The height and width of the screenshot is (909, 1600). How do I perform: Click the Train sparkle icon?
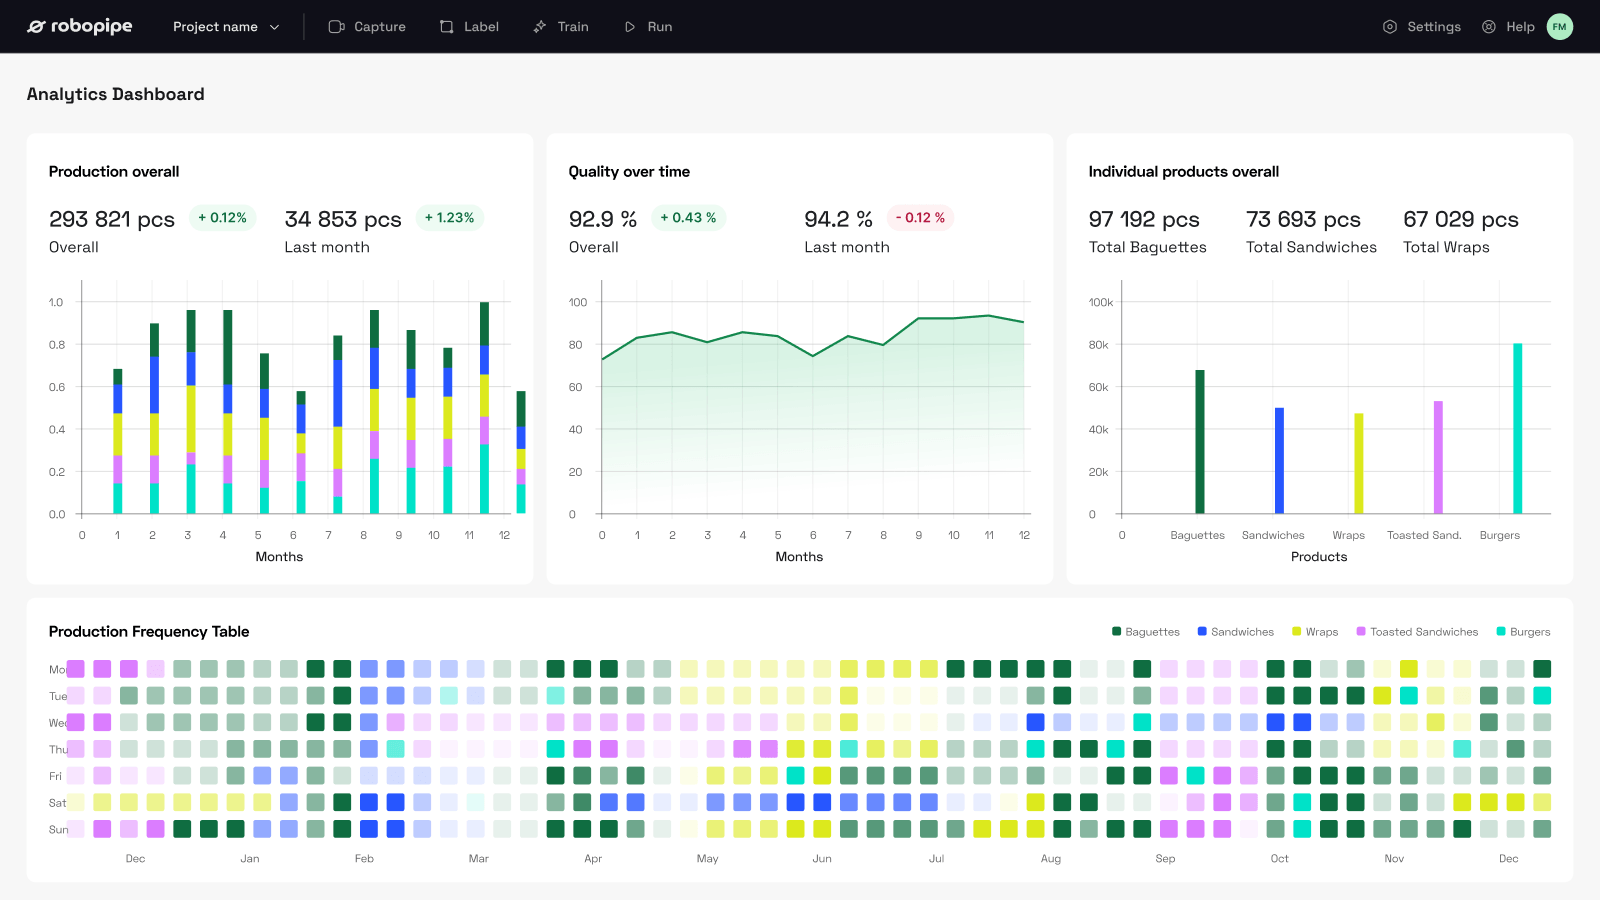pyautogui.click(x=540, y=27)
